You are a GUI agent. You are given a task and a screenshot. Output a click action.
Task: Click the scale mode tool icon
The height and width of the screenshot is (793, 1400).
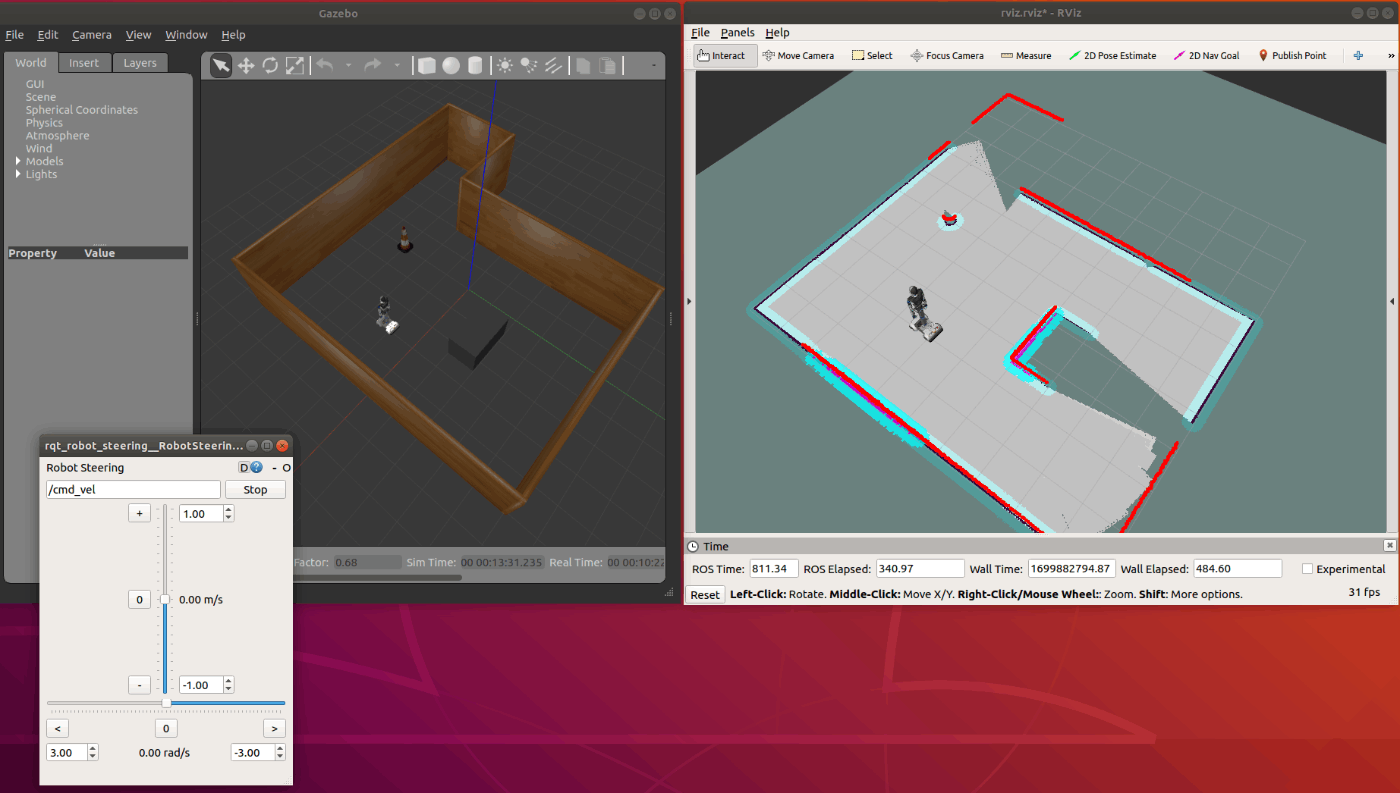(x=295, y=65)
